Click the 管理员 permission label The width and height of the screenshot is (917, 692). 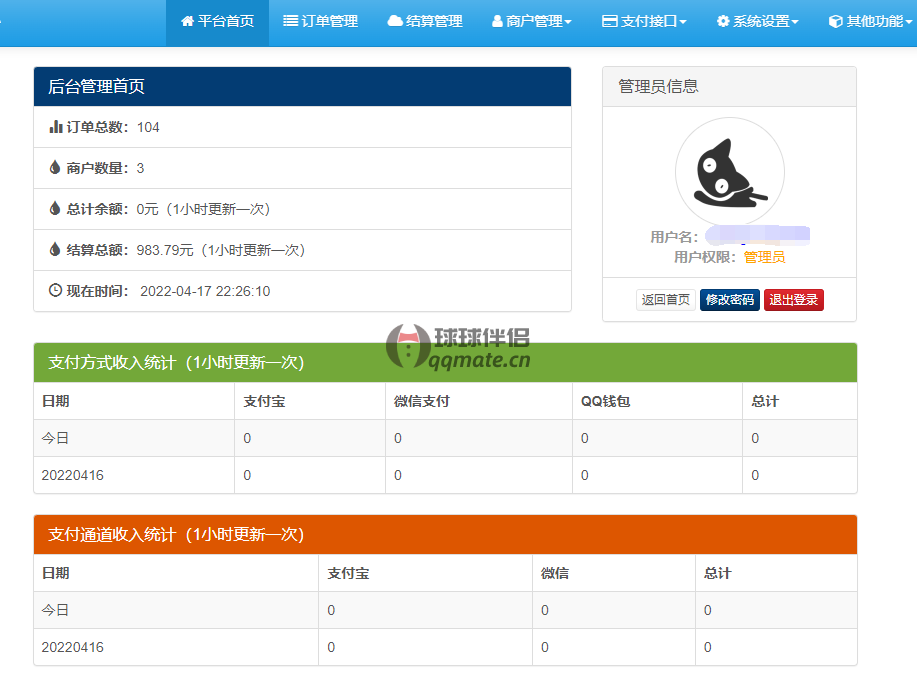(764, 257)
